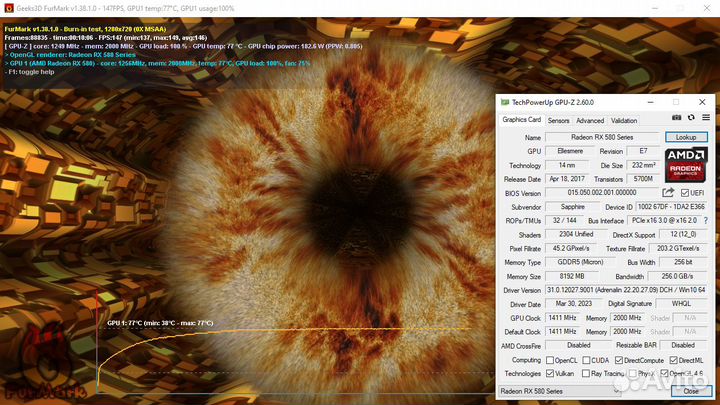Toggle the OpenCL checkbox
This screenshot has height=405, width=720.
[x=550, y=360]
